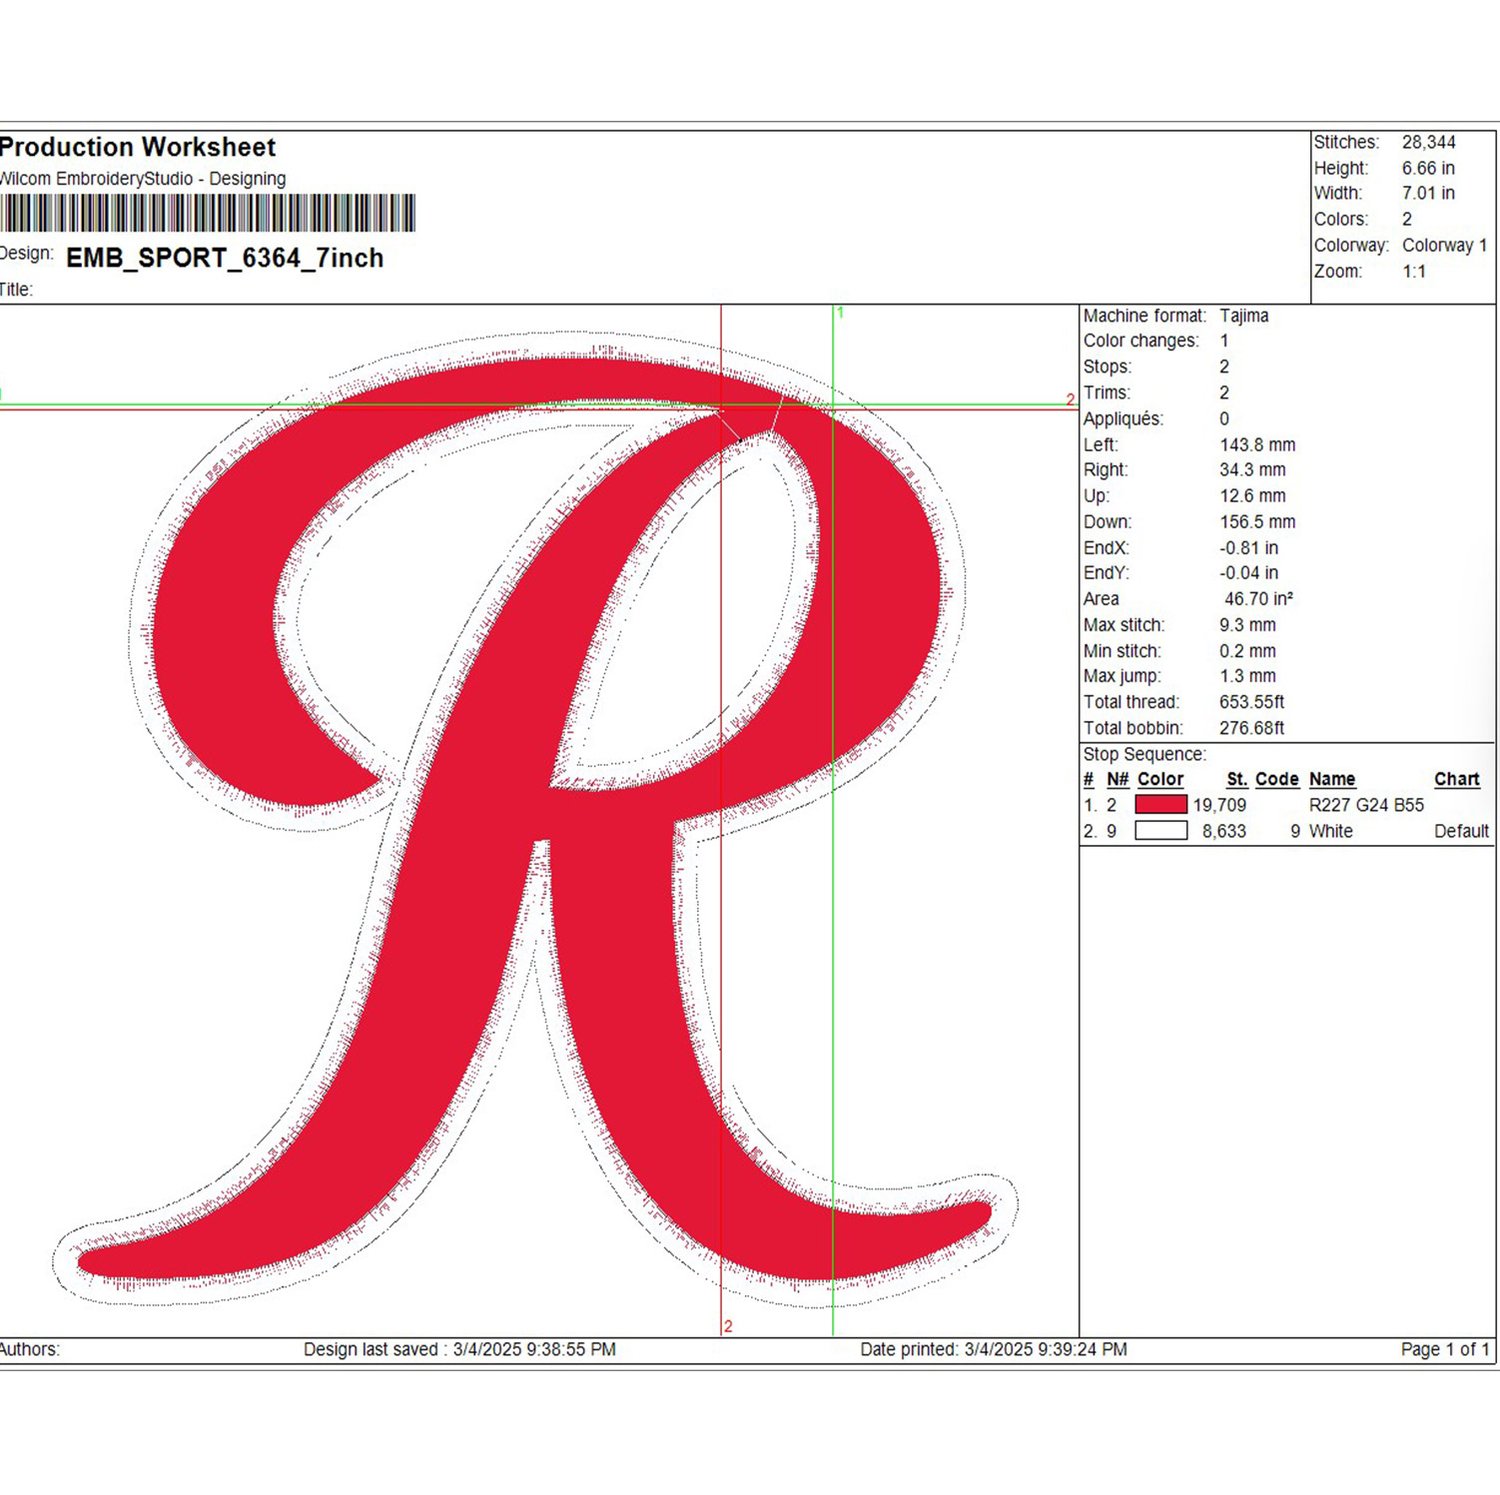Click the barcode under the worksheet header
This screenshot has width=1500, height=1495.
207,213
